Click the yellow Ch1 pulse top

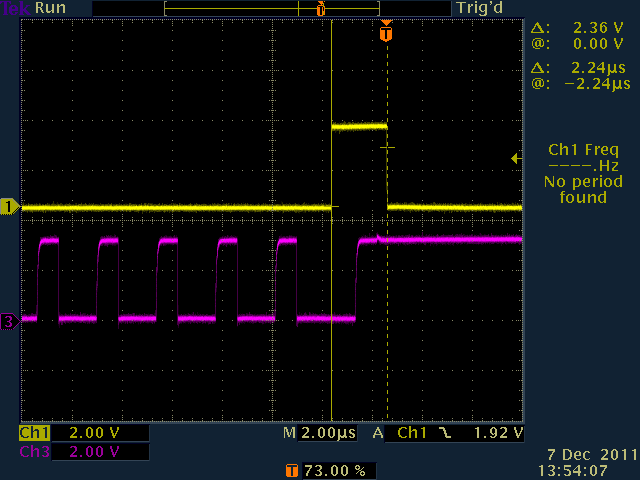pyautogui.click(x=359, y=127)
